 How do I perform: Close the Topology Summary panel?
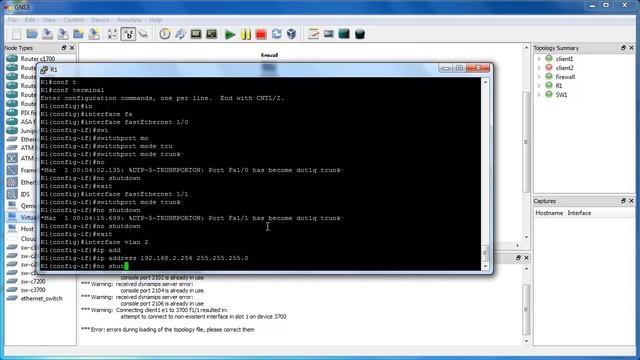point(631,48)
